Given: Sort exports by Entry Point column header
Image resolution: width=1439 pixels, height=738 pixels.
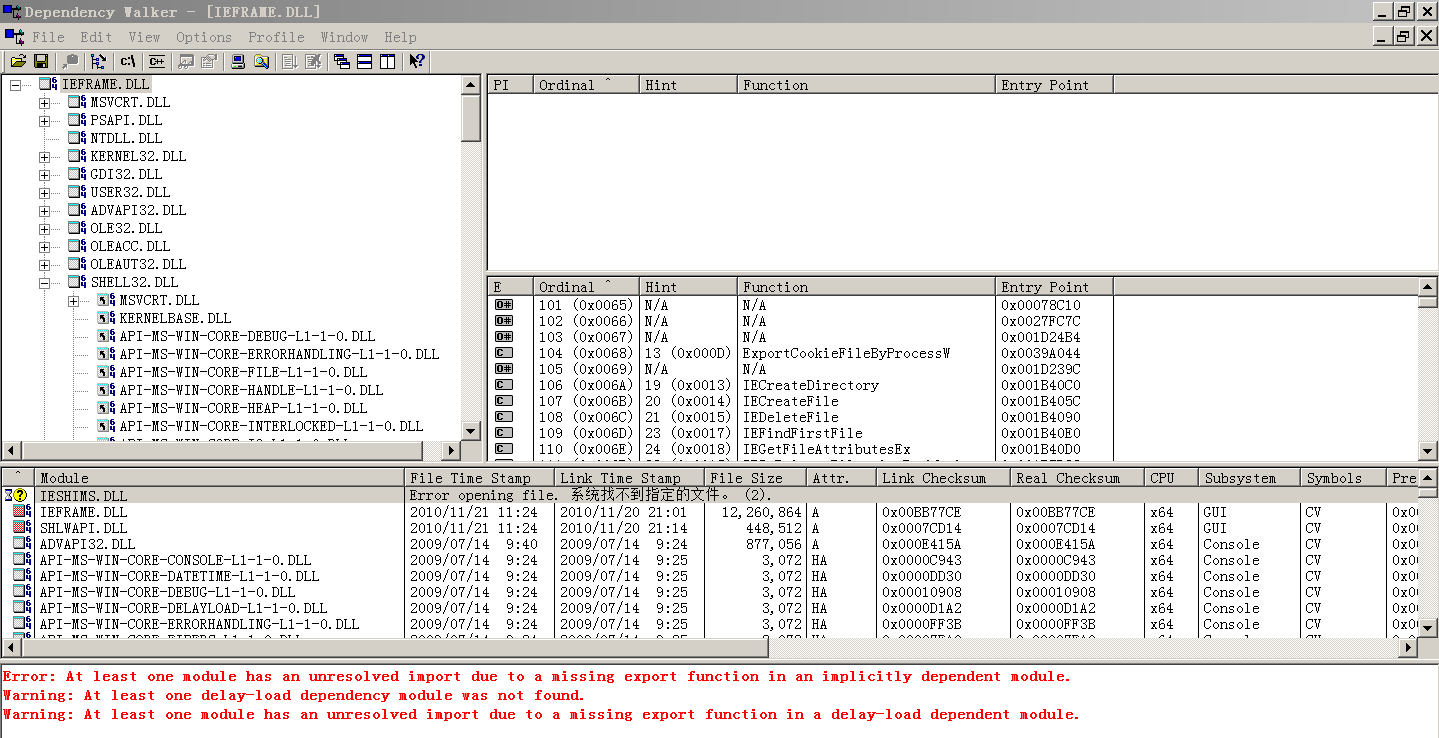Looking at the screenshot, I should (1054, 287).
